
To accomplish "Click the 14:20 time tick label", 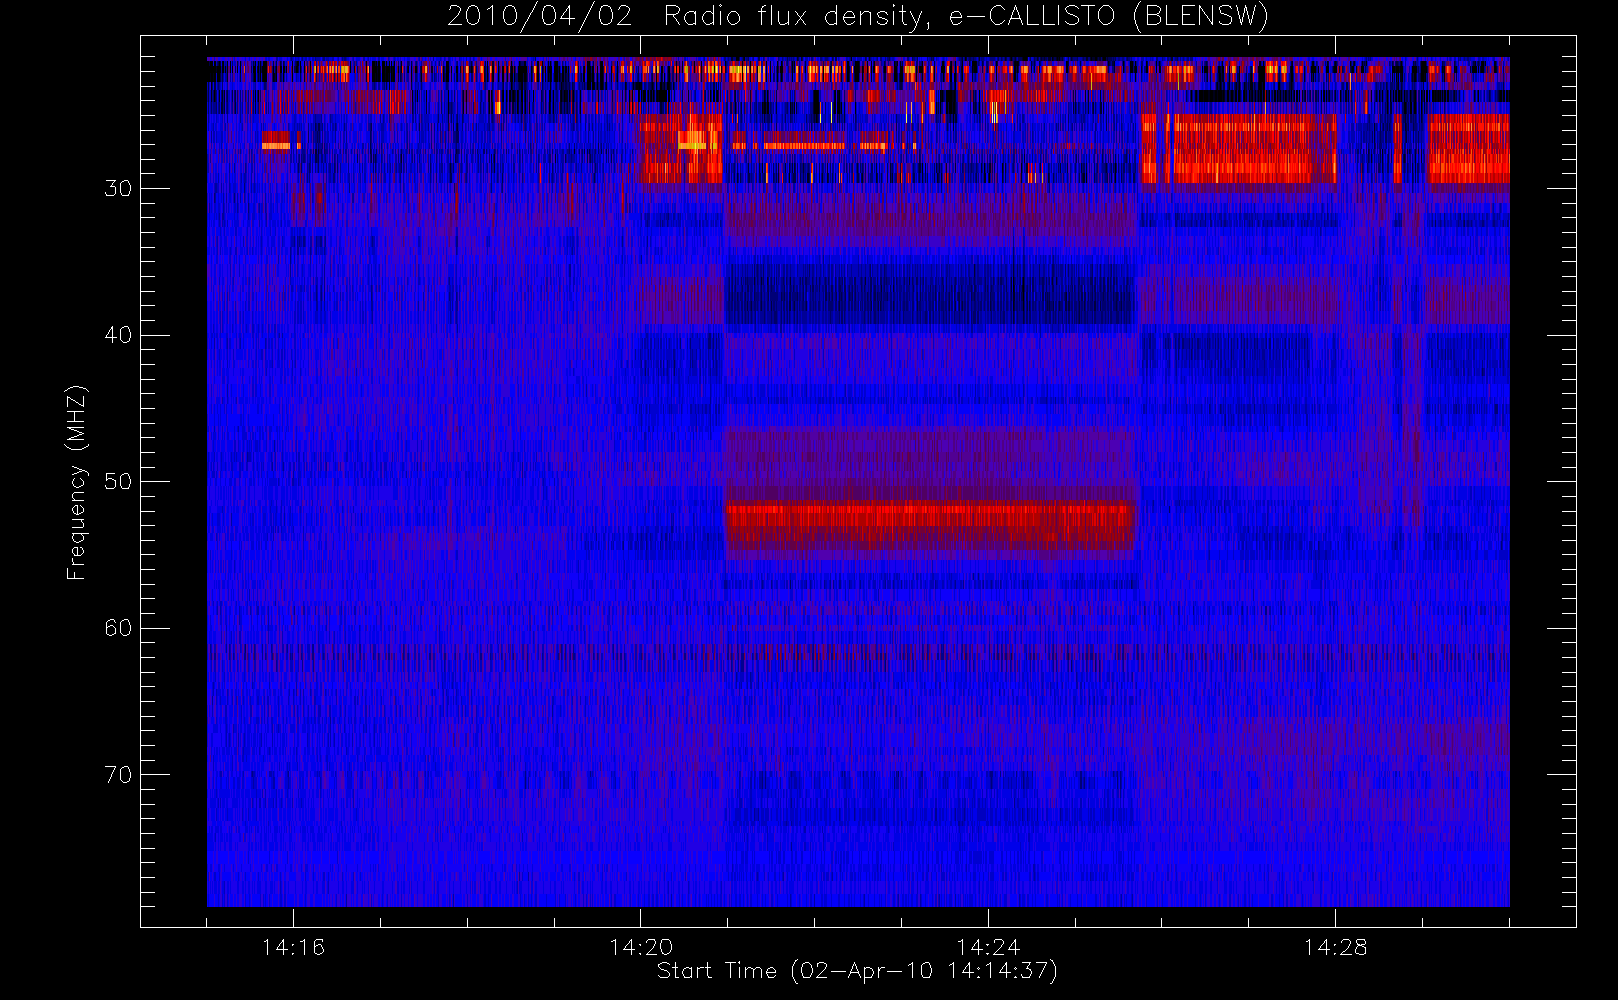I will (641, 947).
